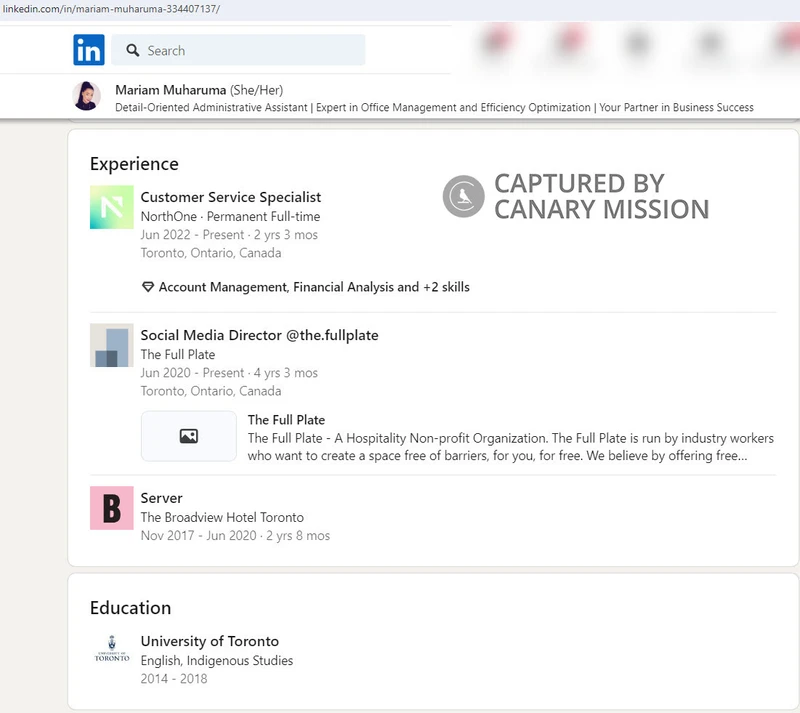
Task: Click the browser URL address text
Action: [112, 9]
